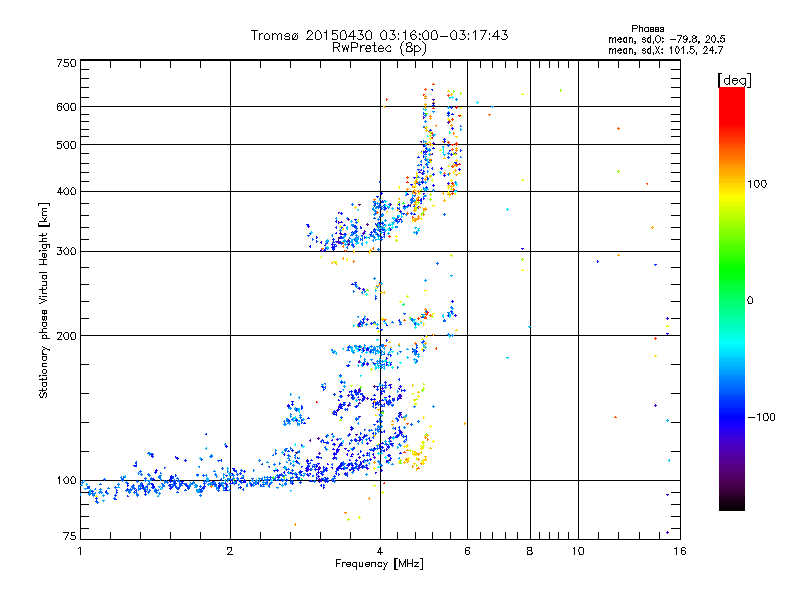
Task: Click the colorbar tick label '0'
Action: (x=749, y=301)
